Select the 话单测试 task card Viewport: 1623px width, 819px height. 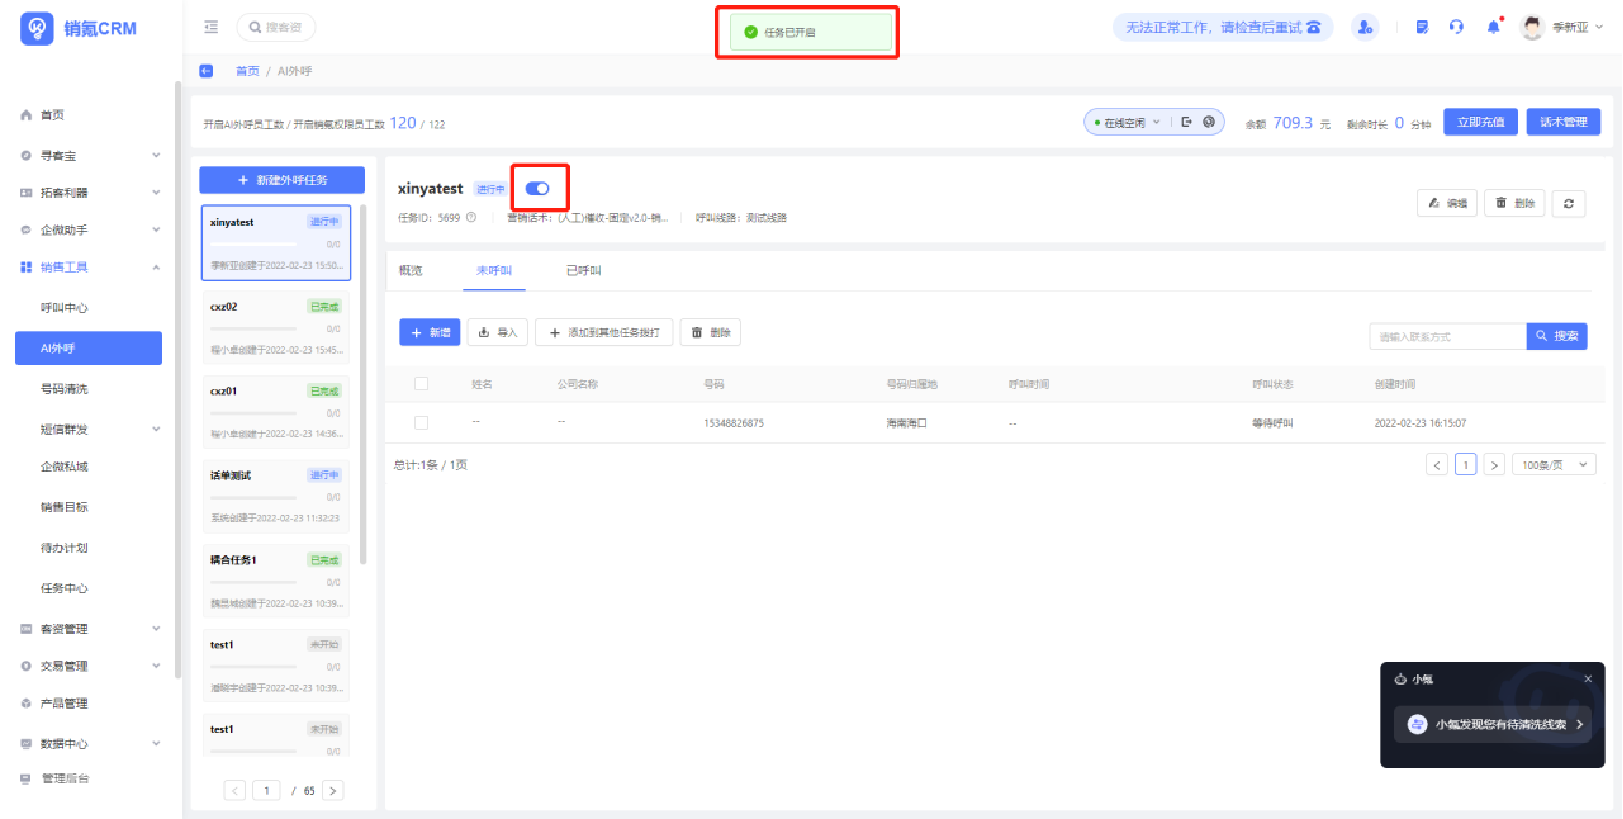pos(276,495)
